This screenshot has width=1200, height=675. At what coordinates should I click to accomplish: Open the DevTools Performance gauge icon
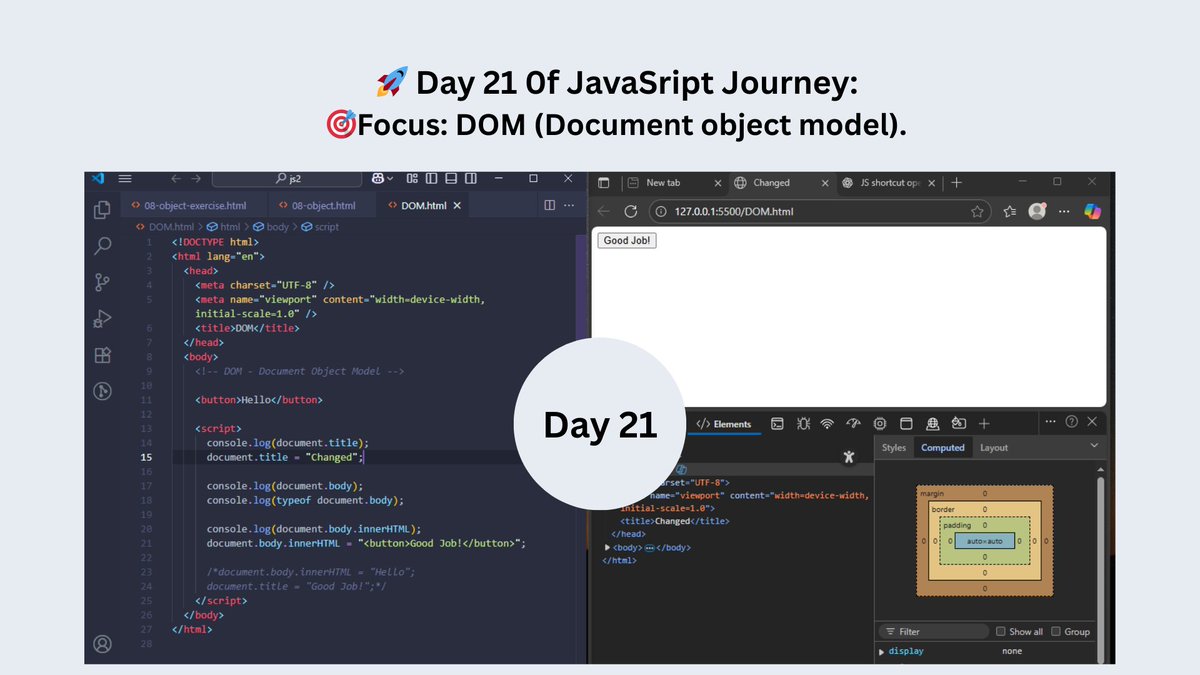[x=854, y=424]
